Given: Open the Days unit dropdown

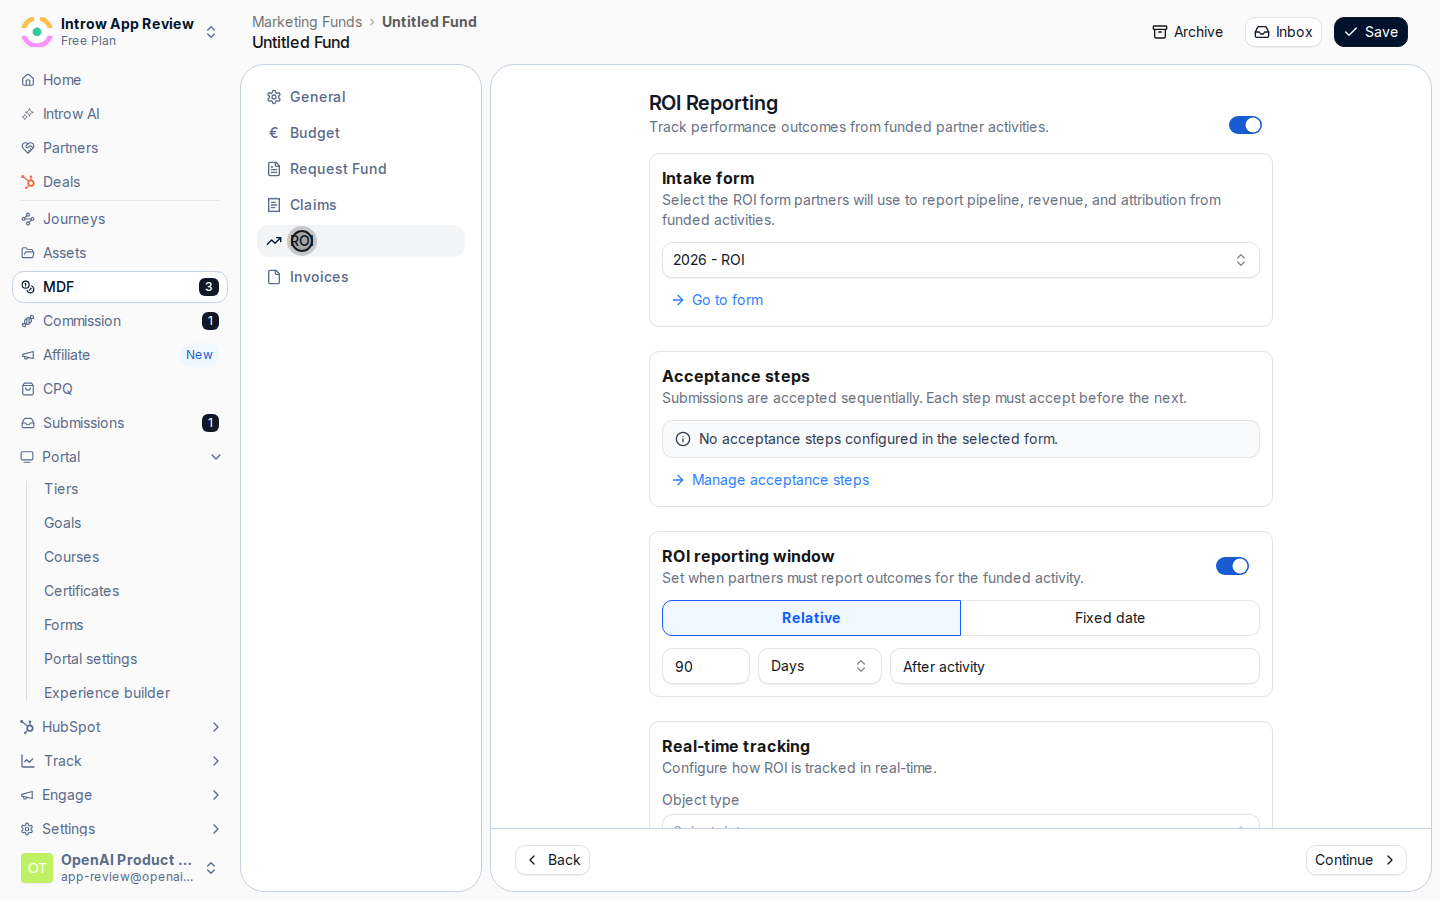Looking at the screenshot, I should [820, 666].
